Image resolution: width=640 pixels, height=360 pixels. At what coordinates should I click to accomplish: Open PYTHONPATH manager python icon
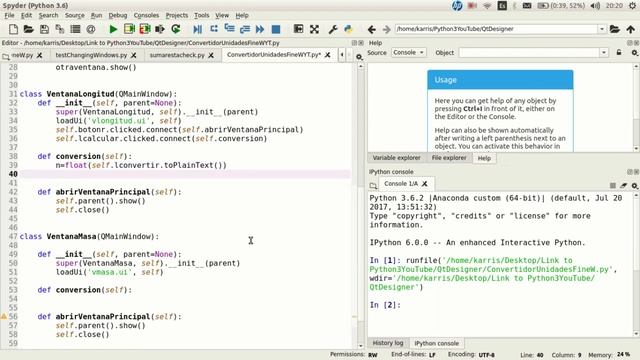pyautogui.click(x=348, y=29)
